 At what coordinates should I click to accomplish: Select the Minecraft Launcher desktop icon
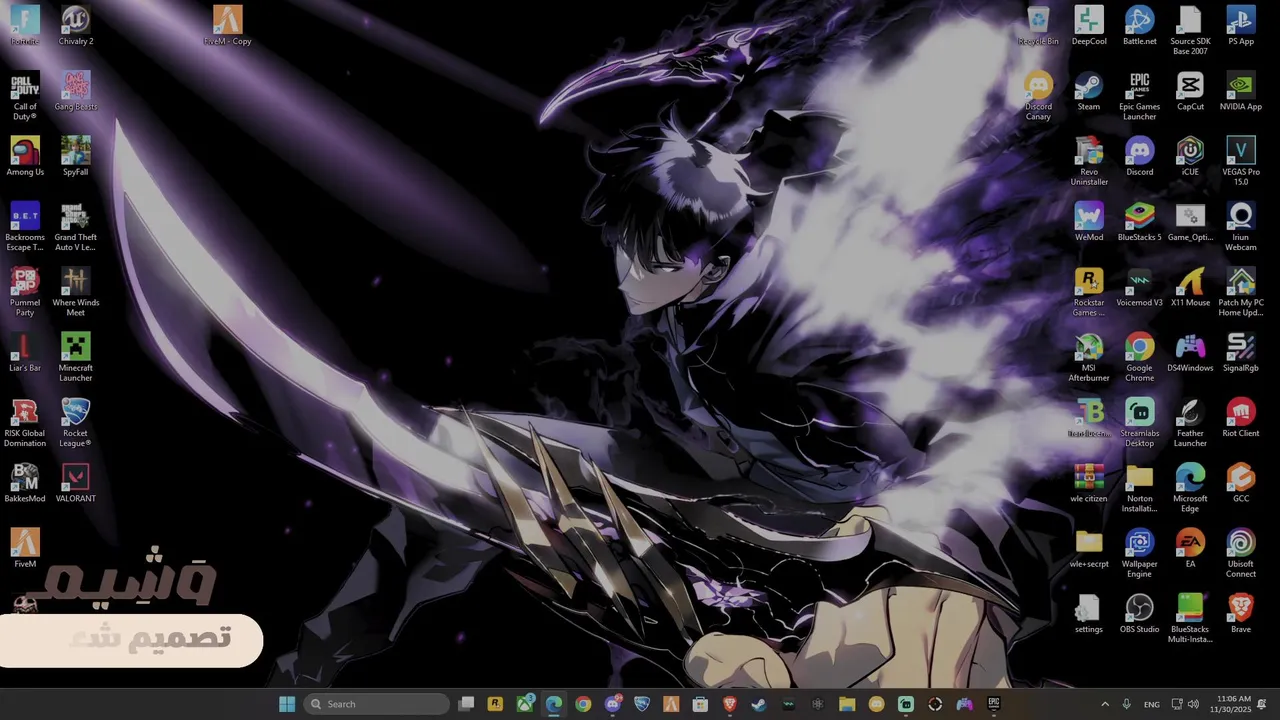(x=76, y=357)
